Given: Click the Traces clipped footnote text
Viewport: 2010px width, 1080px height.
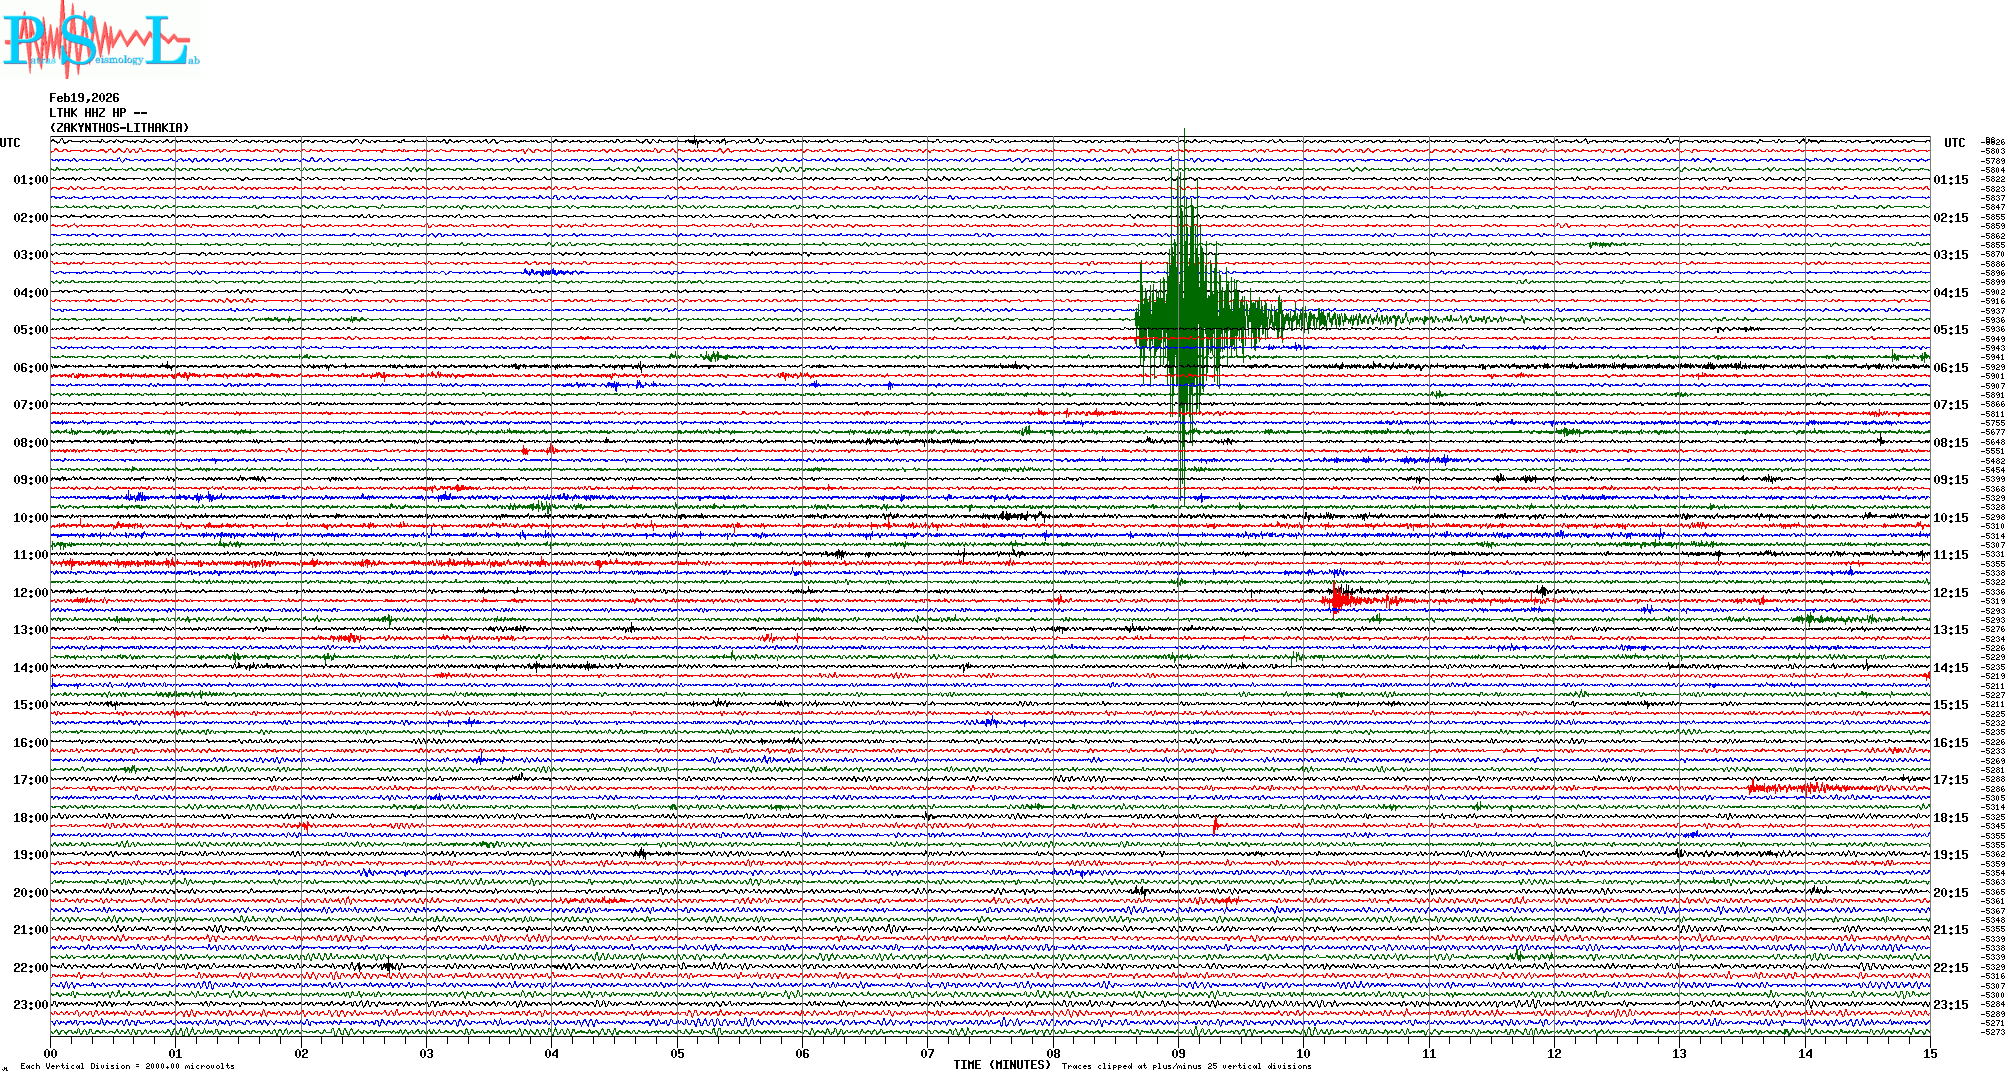Looking at the screenshot, I should pos(1186,1066).
